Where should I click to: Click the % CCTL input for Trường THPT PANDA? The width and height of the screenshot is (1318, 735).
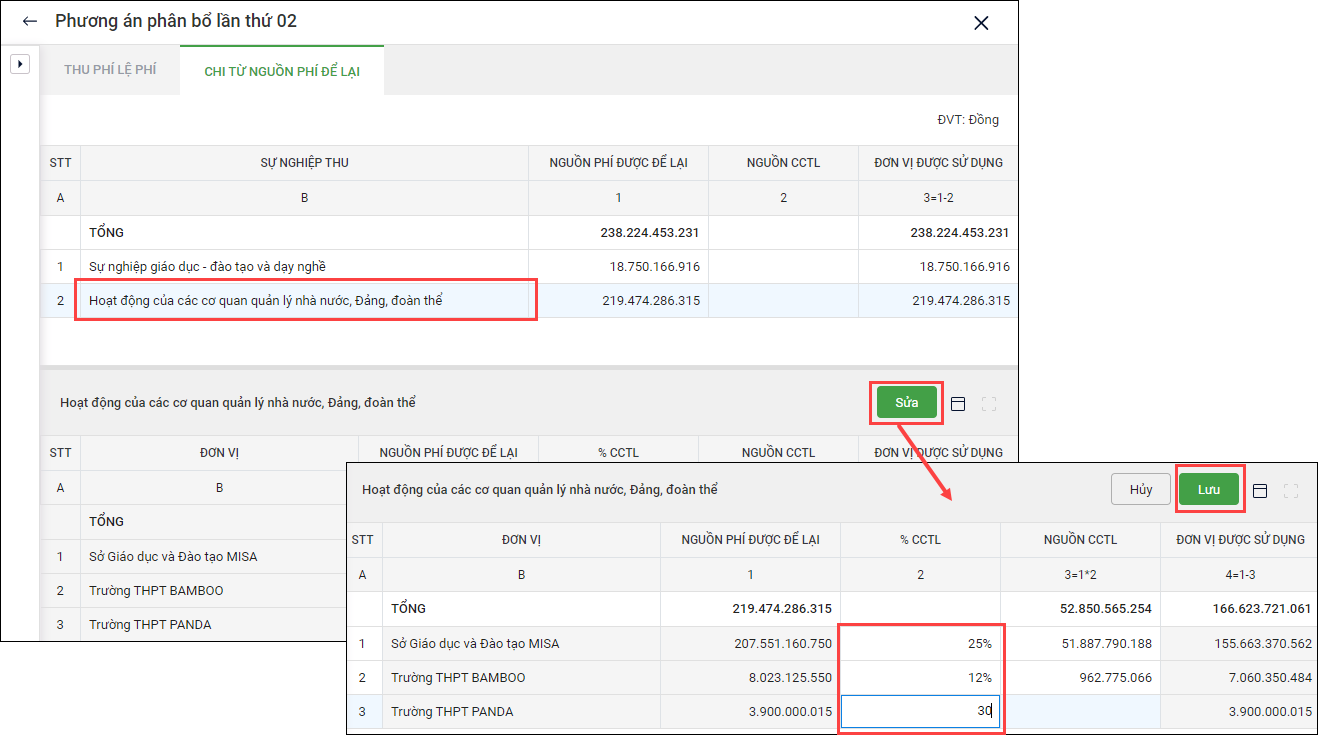(x=920, y=712)
